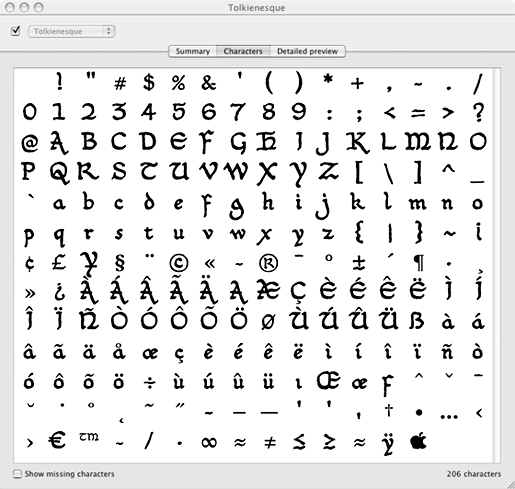Click the character grid vertical scrollbar track
This screenshot has height=489, width=515.
496,265
